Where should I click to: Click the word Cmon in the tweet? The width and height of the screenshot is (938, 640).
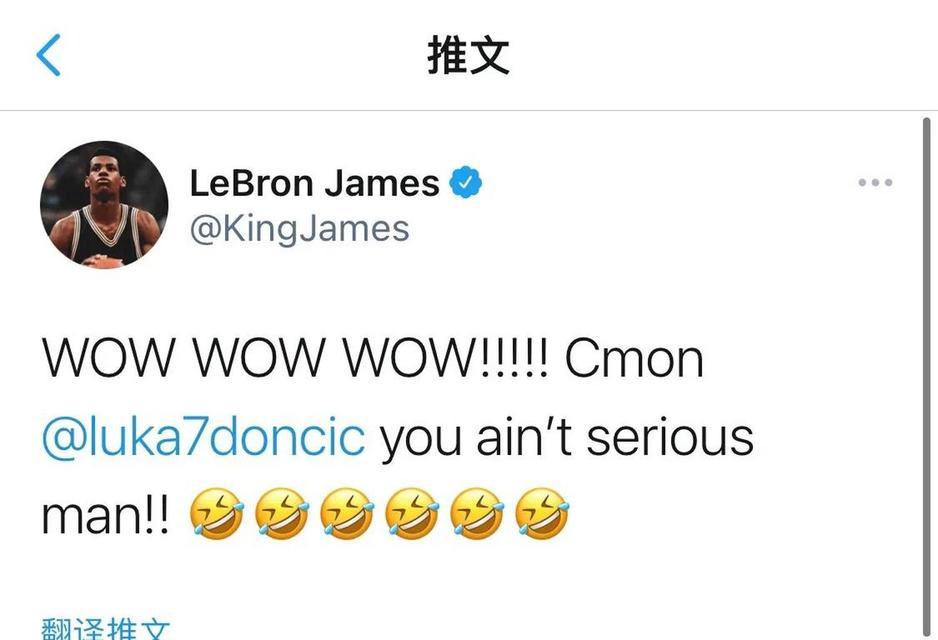[x=634, y=358]
